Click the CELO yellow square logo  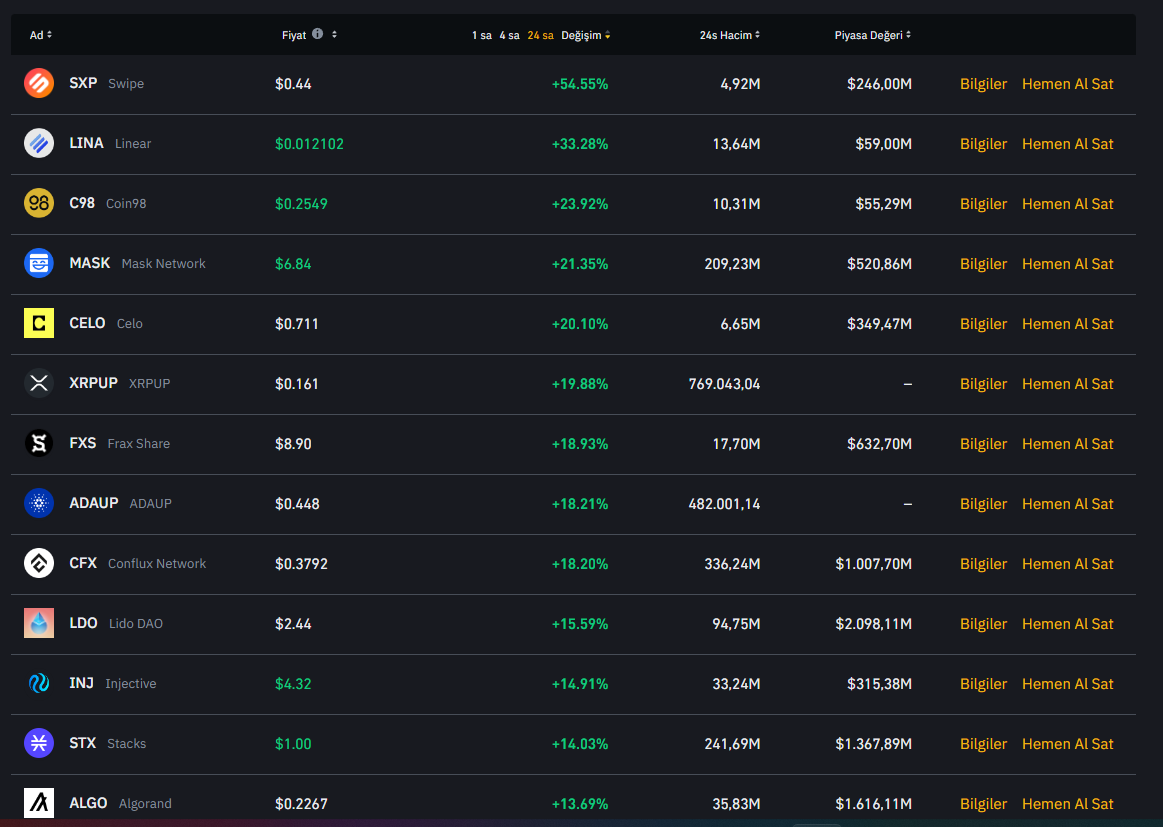pos(39,323)
